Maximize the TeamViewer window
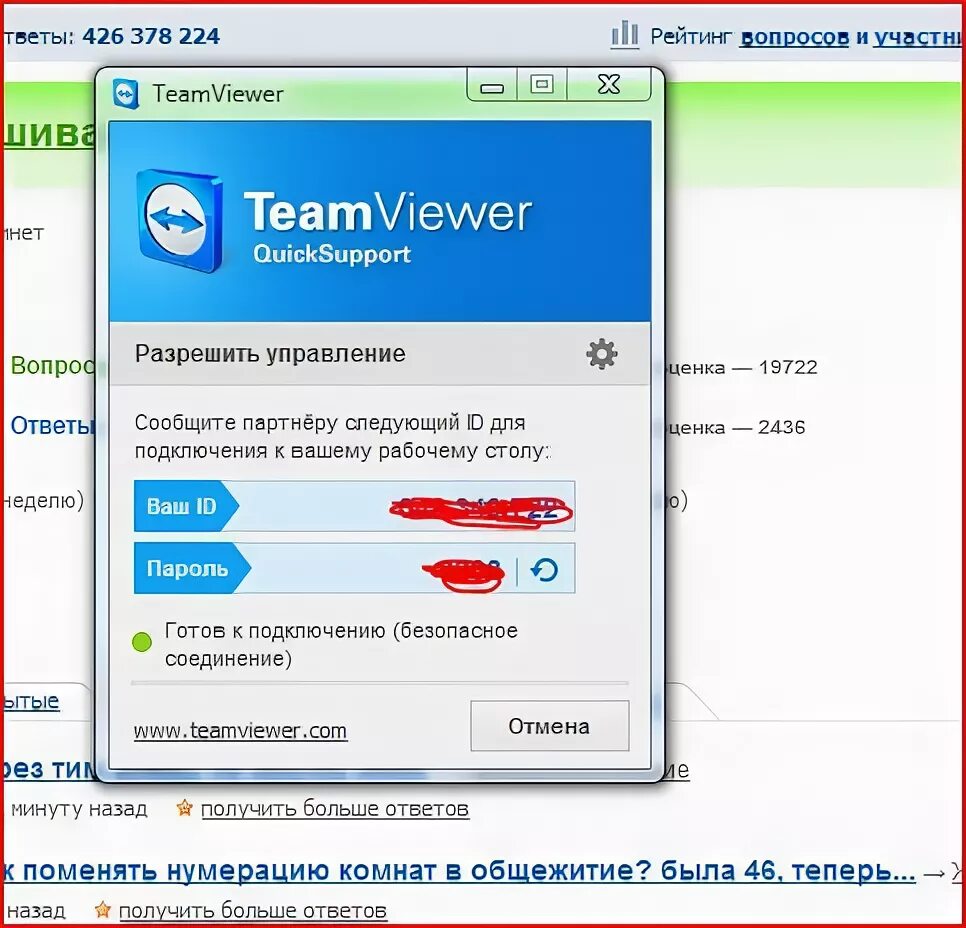This screenshot has width=966, height=928. (x=542, y=84)
